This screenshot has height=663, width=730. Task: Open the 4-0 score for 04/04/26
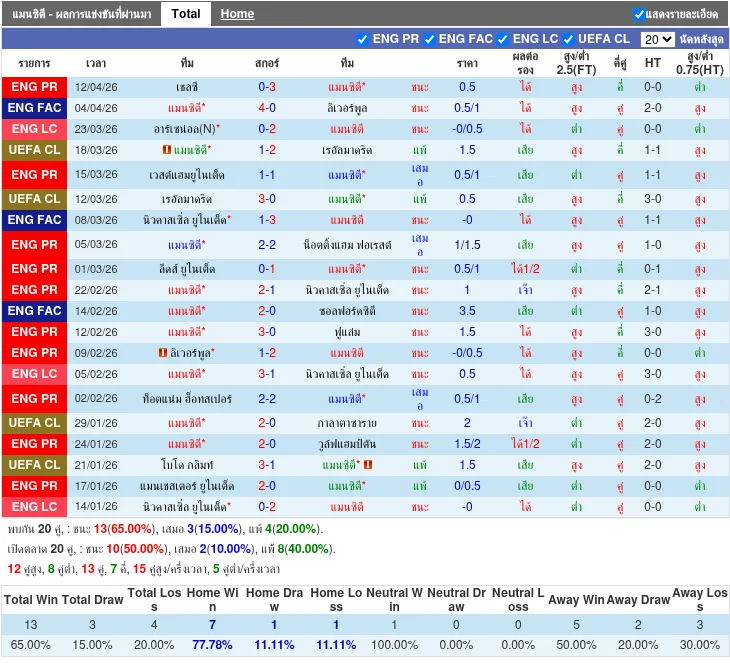click(x=267, y=108)
